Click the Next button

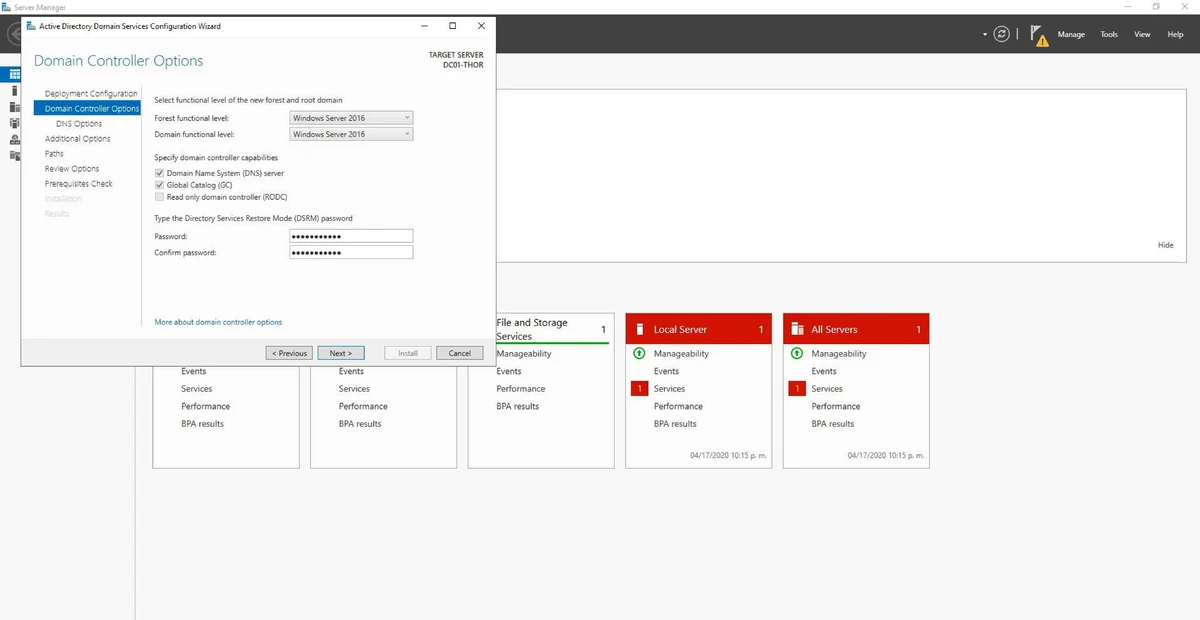[x=341, y=353]
